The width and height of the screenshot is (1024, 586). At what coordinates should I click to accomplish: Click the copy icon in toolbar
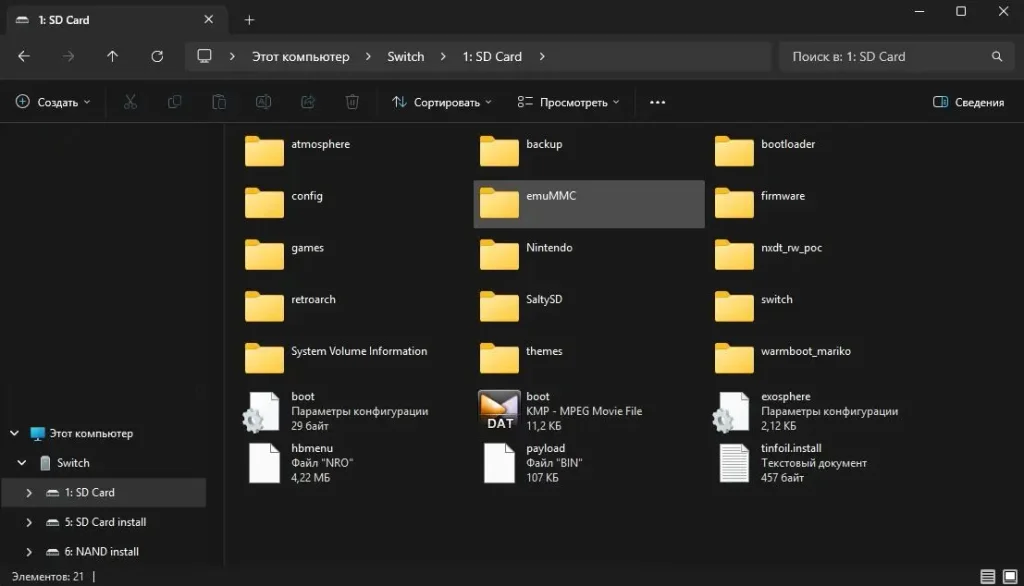pyautogui.click(x=174, y=102)
